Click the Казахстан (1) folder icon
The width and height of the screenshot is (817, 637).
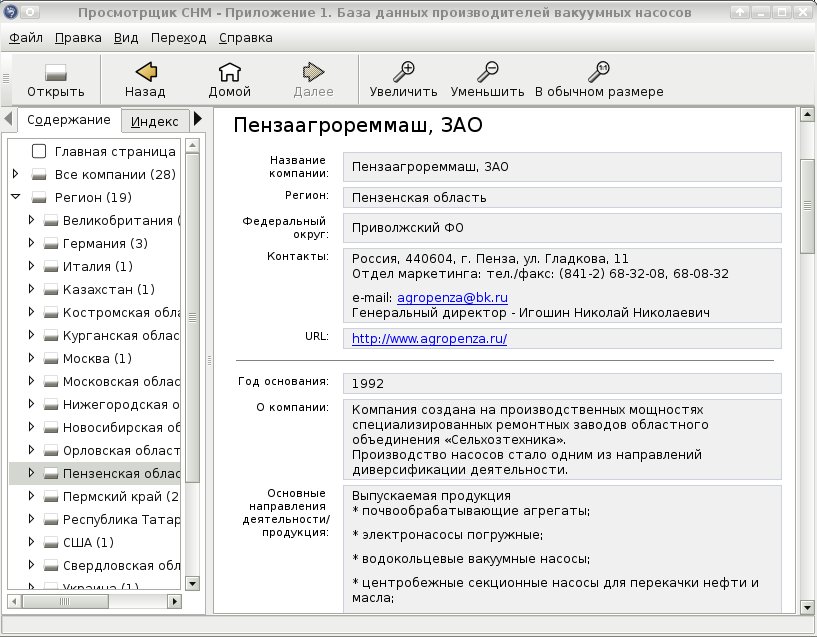click(51, 289)
